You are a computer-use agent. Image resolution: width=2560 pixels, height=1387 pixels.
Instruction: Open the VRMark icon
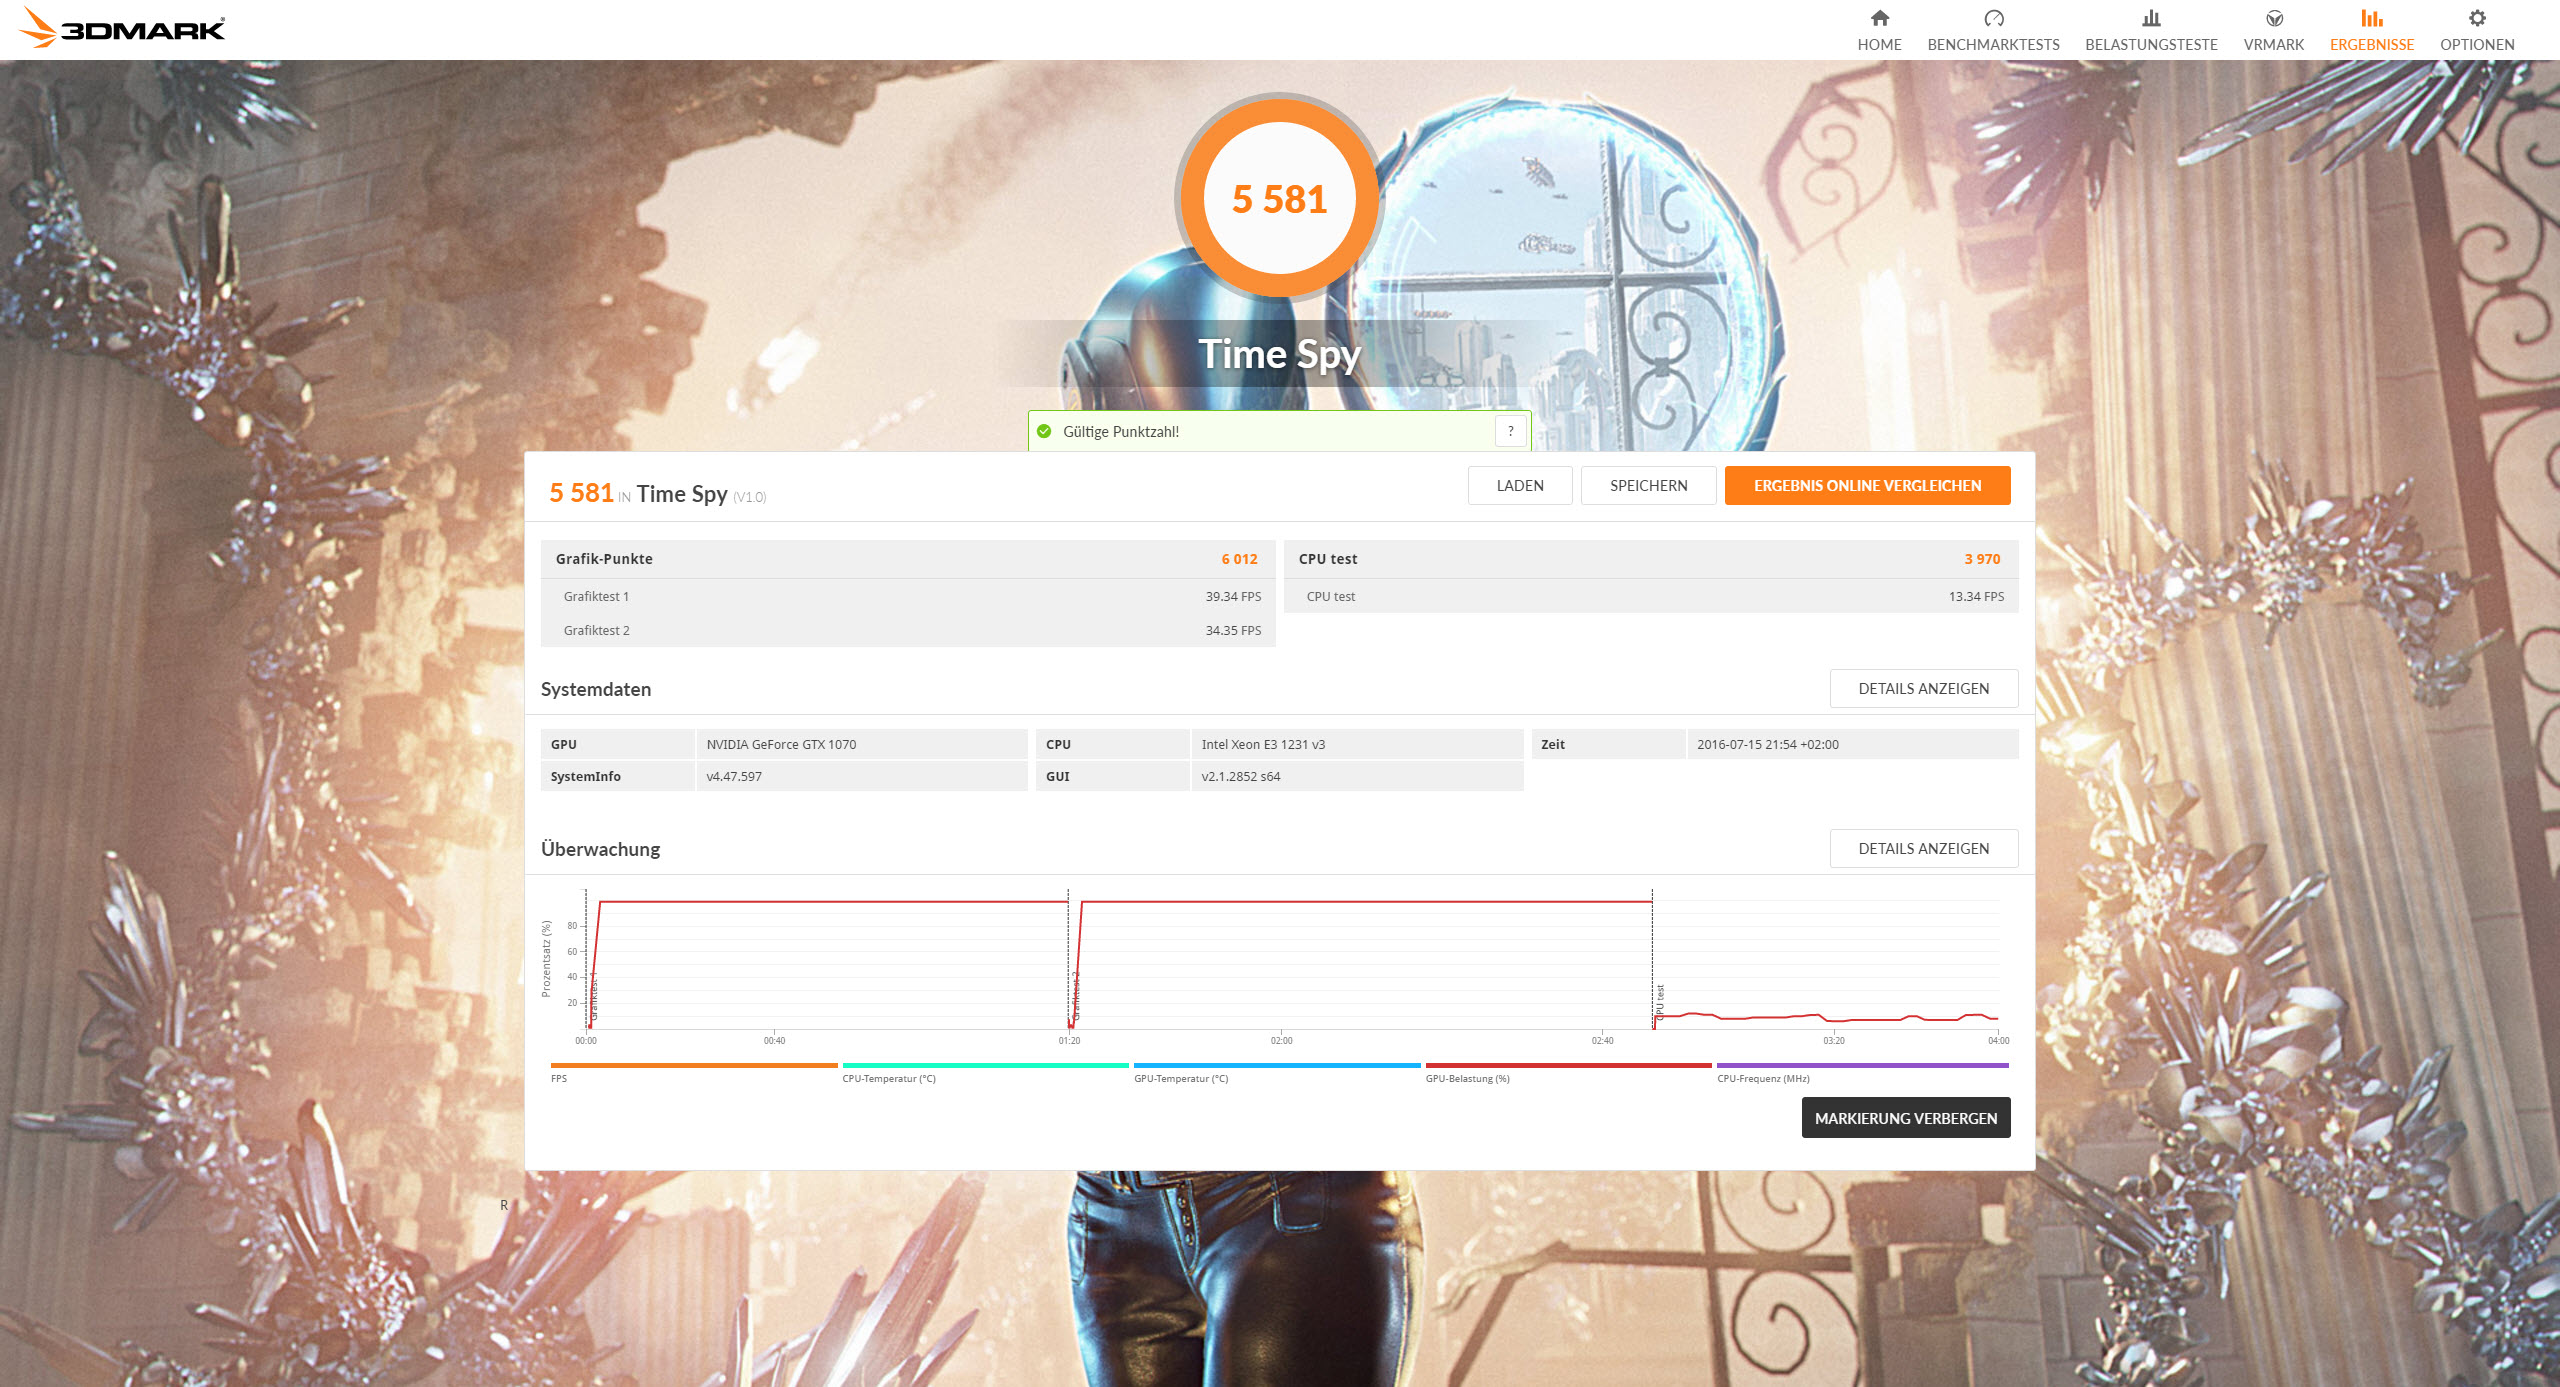click(x=2273, y=19)
